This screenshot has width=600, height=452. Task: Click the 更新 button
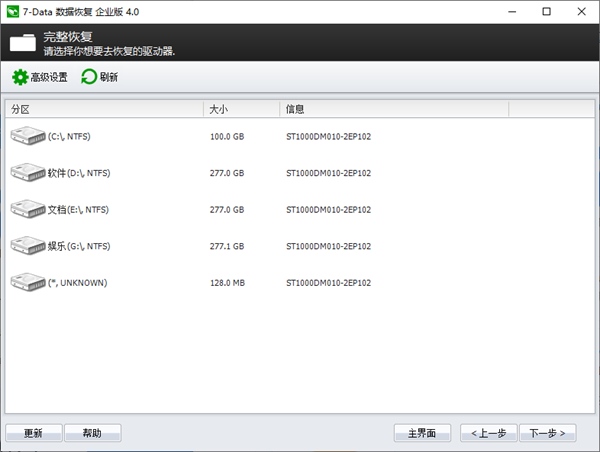[x=34, y=433]
